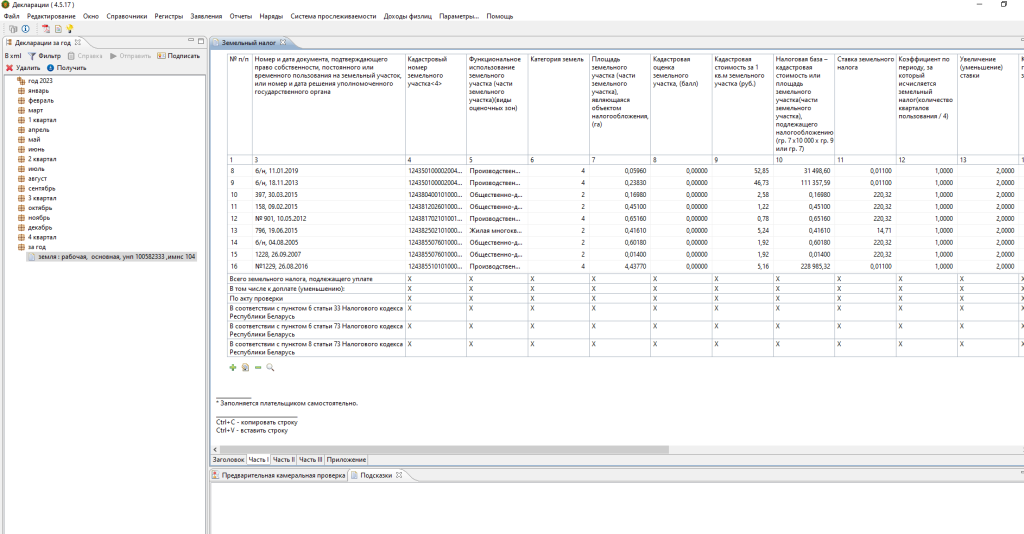Select the 'земля : рабочая' declaration entry
Image resolution: width=1024 pixels, height=534 pixels.
110,257
